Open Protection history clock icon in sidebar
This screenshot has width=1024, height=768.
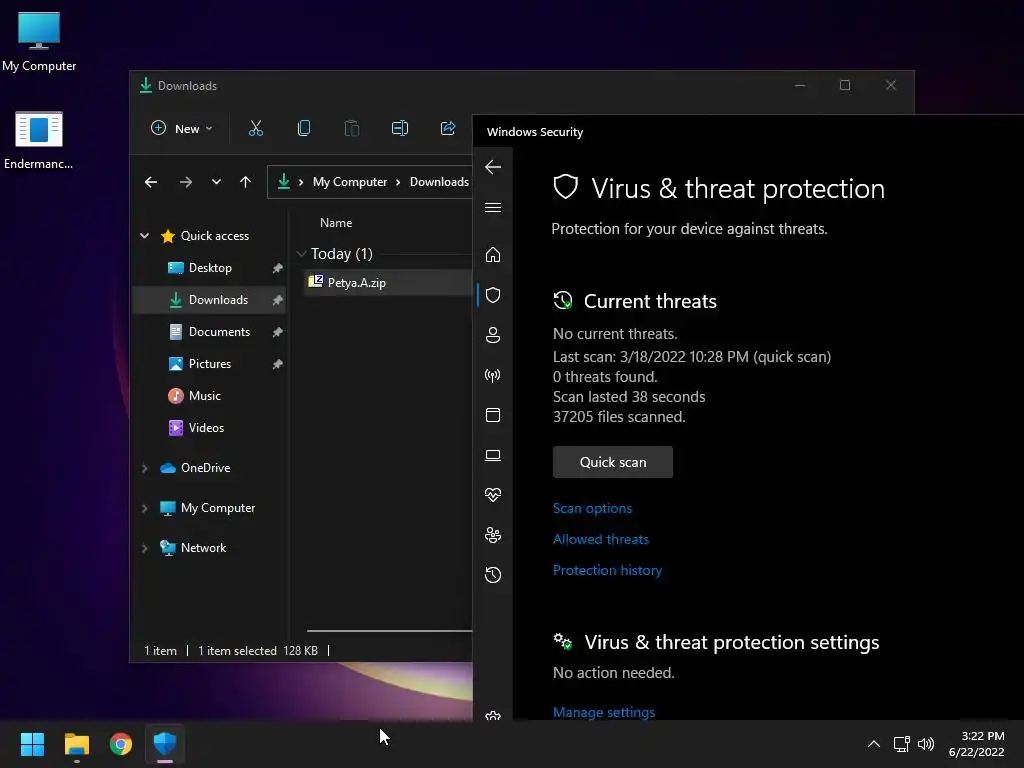tap(493, 575)
